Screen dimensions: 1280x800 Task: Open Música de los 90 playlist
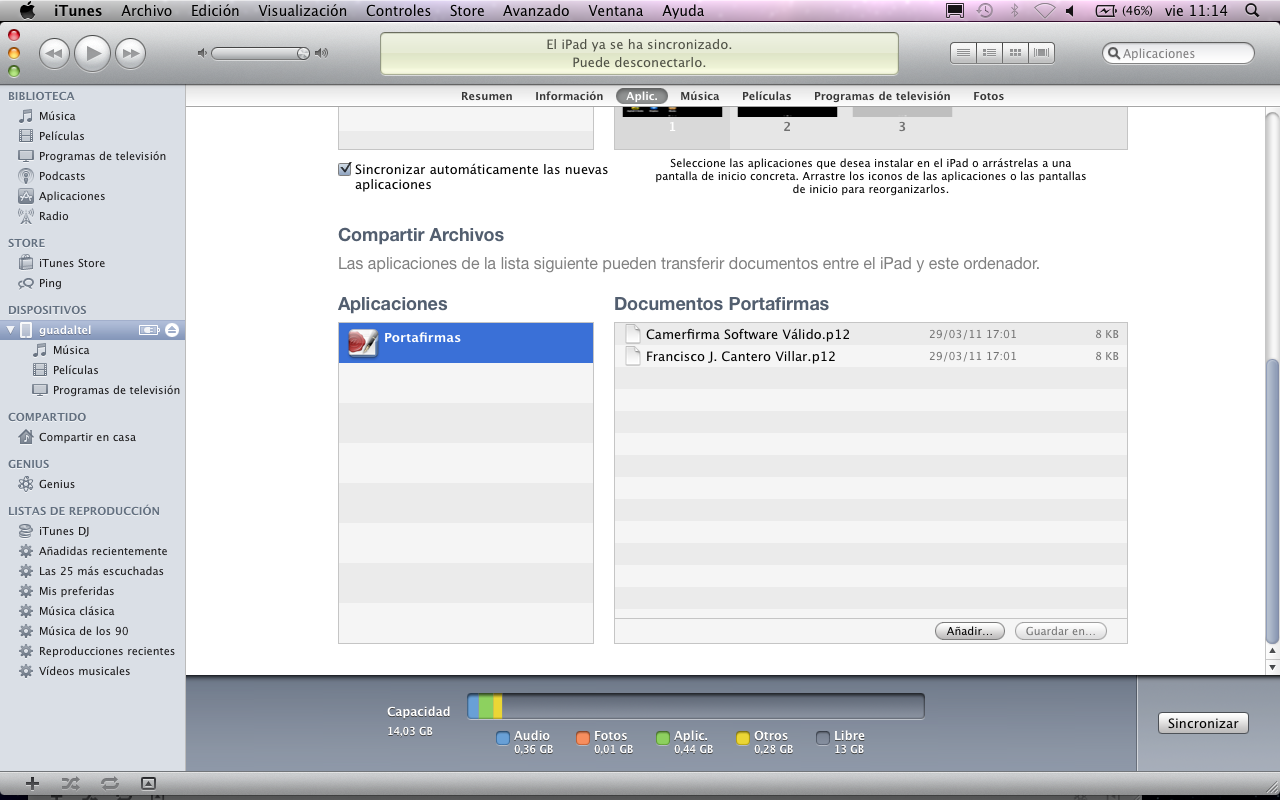(x=83, y=631)
